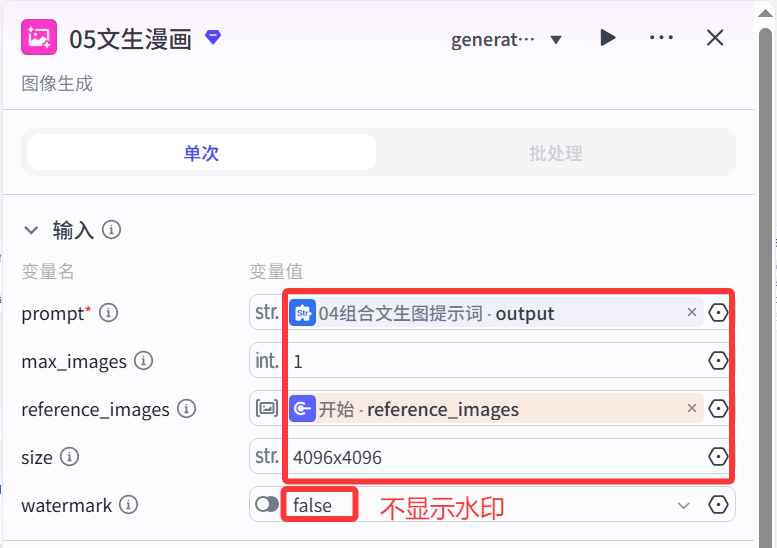Toggle the watermark switch
The height and width of the screenshot is (548, 777).
pos(267,505)
